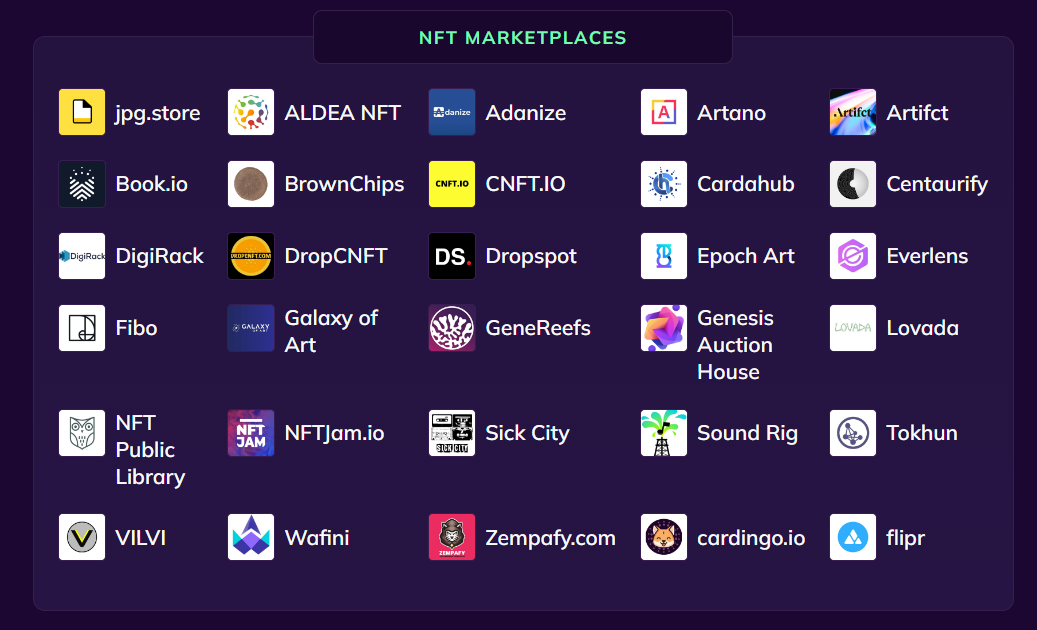Select the Sound Rig palm tower icon

664,434
